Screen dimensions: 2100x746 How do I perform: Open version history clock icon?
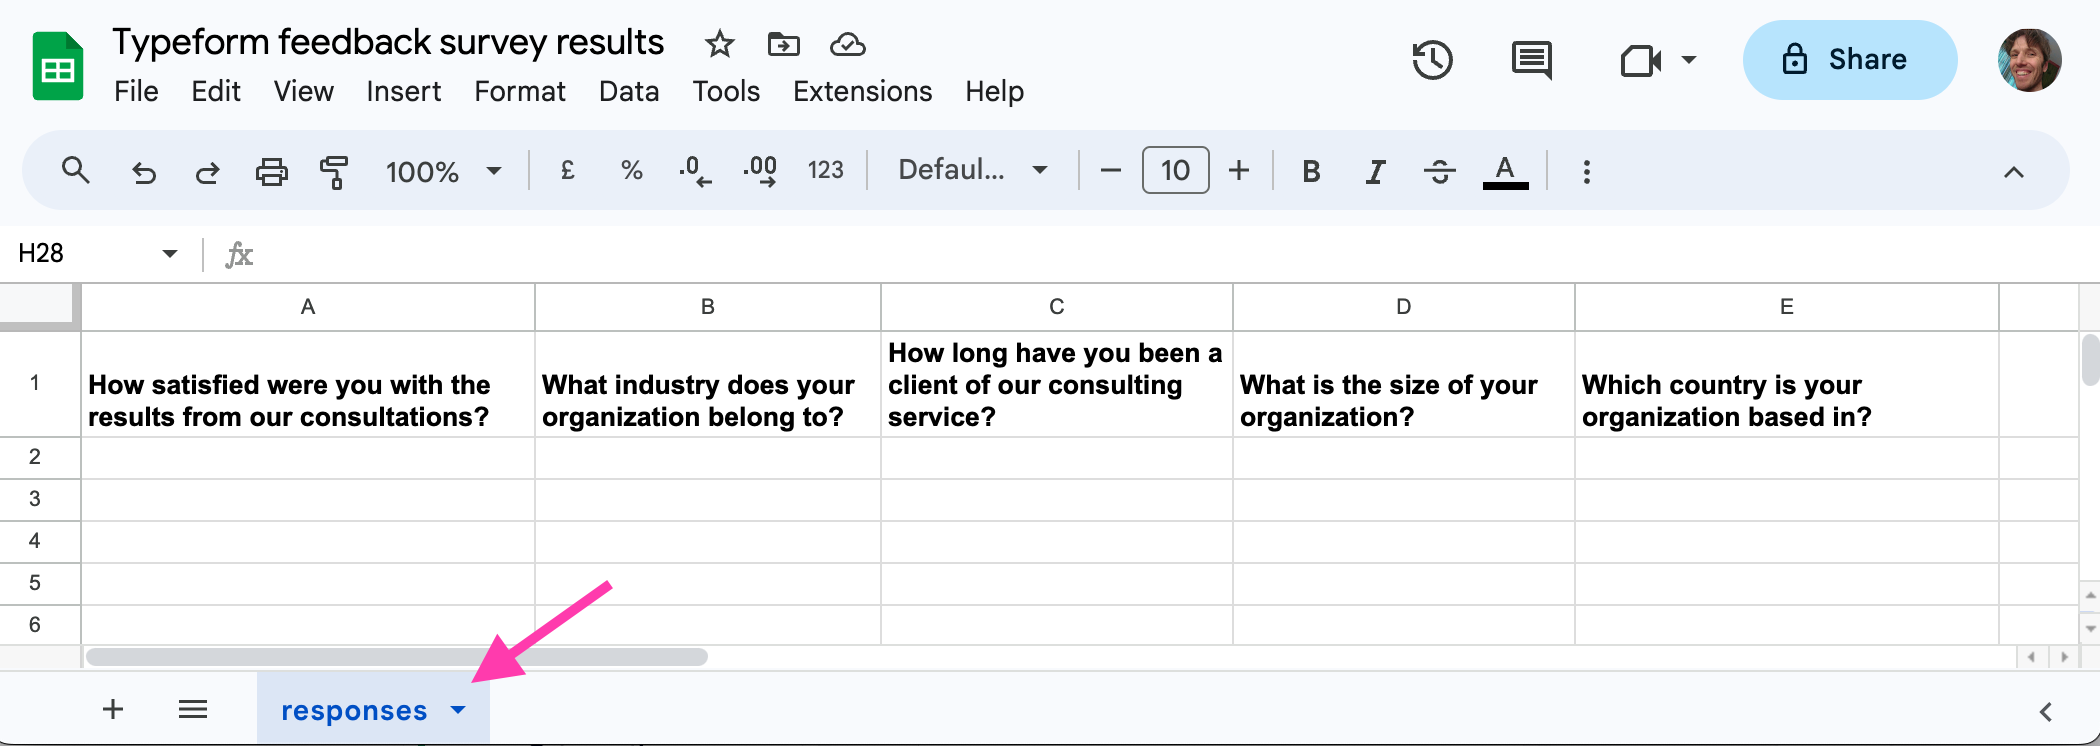click(1432, 60)
